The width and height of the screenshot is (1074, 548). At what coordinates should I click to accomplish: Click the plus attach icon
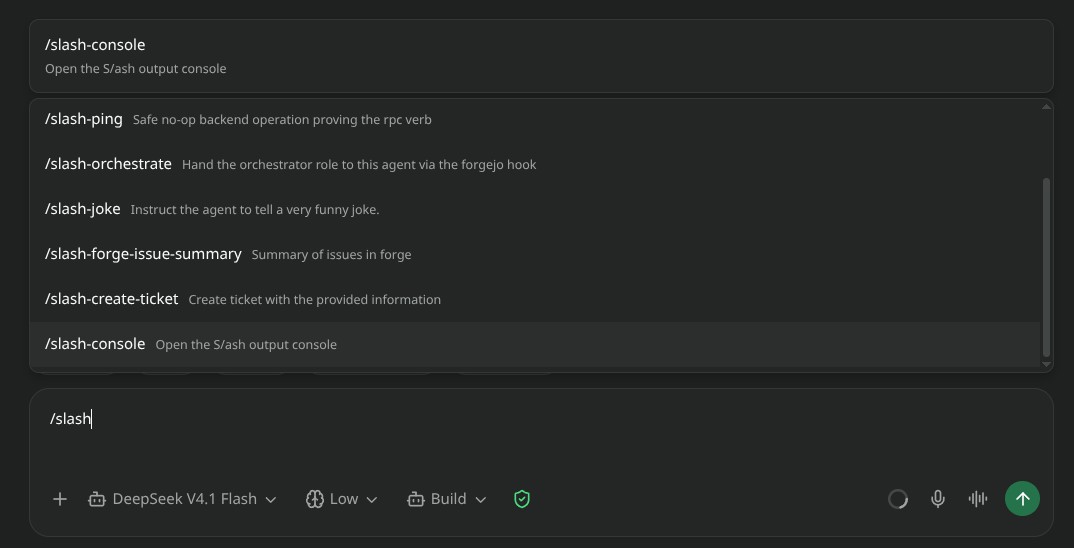click(60, 499)
